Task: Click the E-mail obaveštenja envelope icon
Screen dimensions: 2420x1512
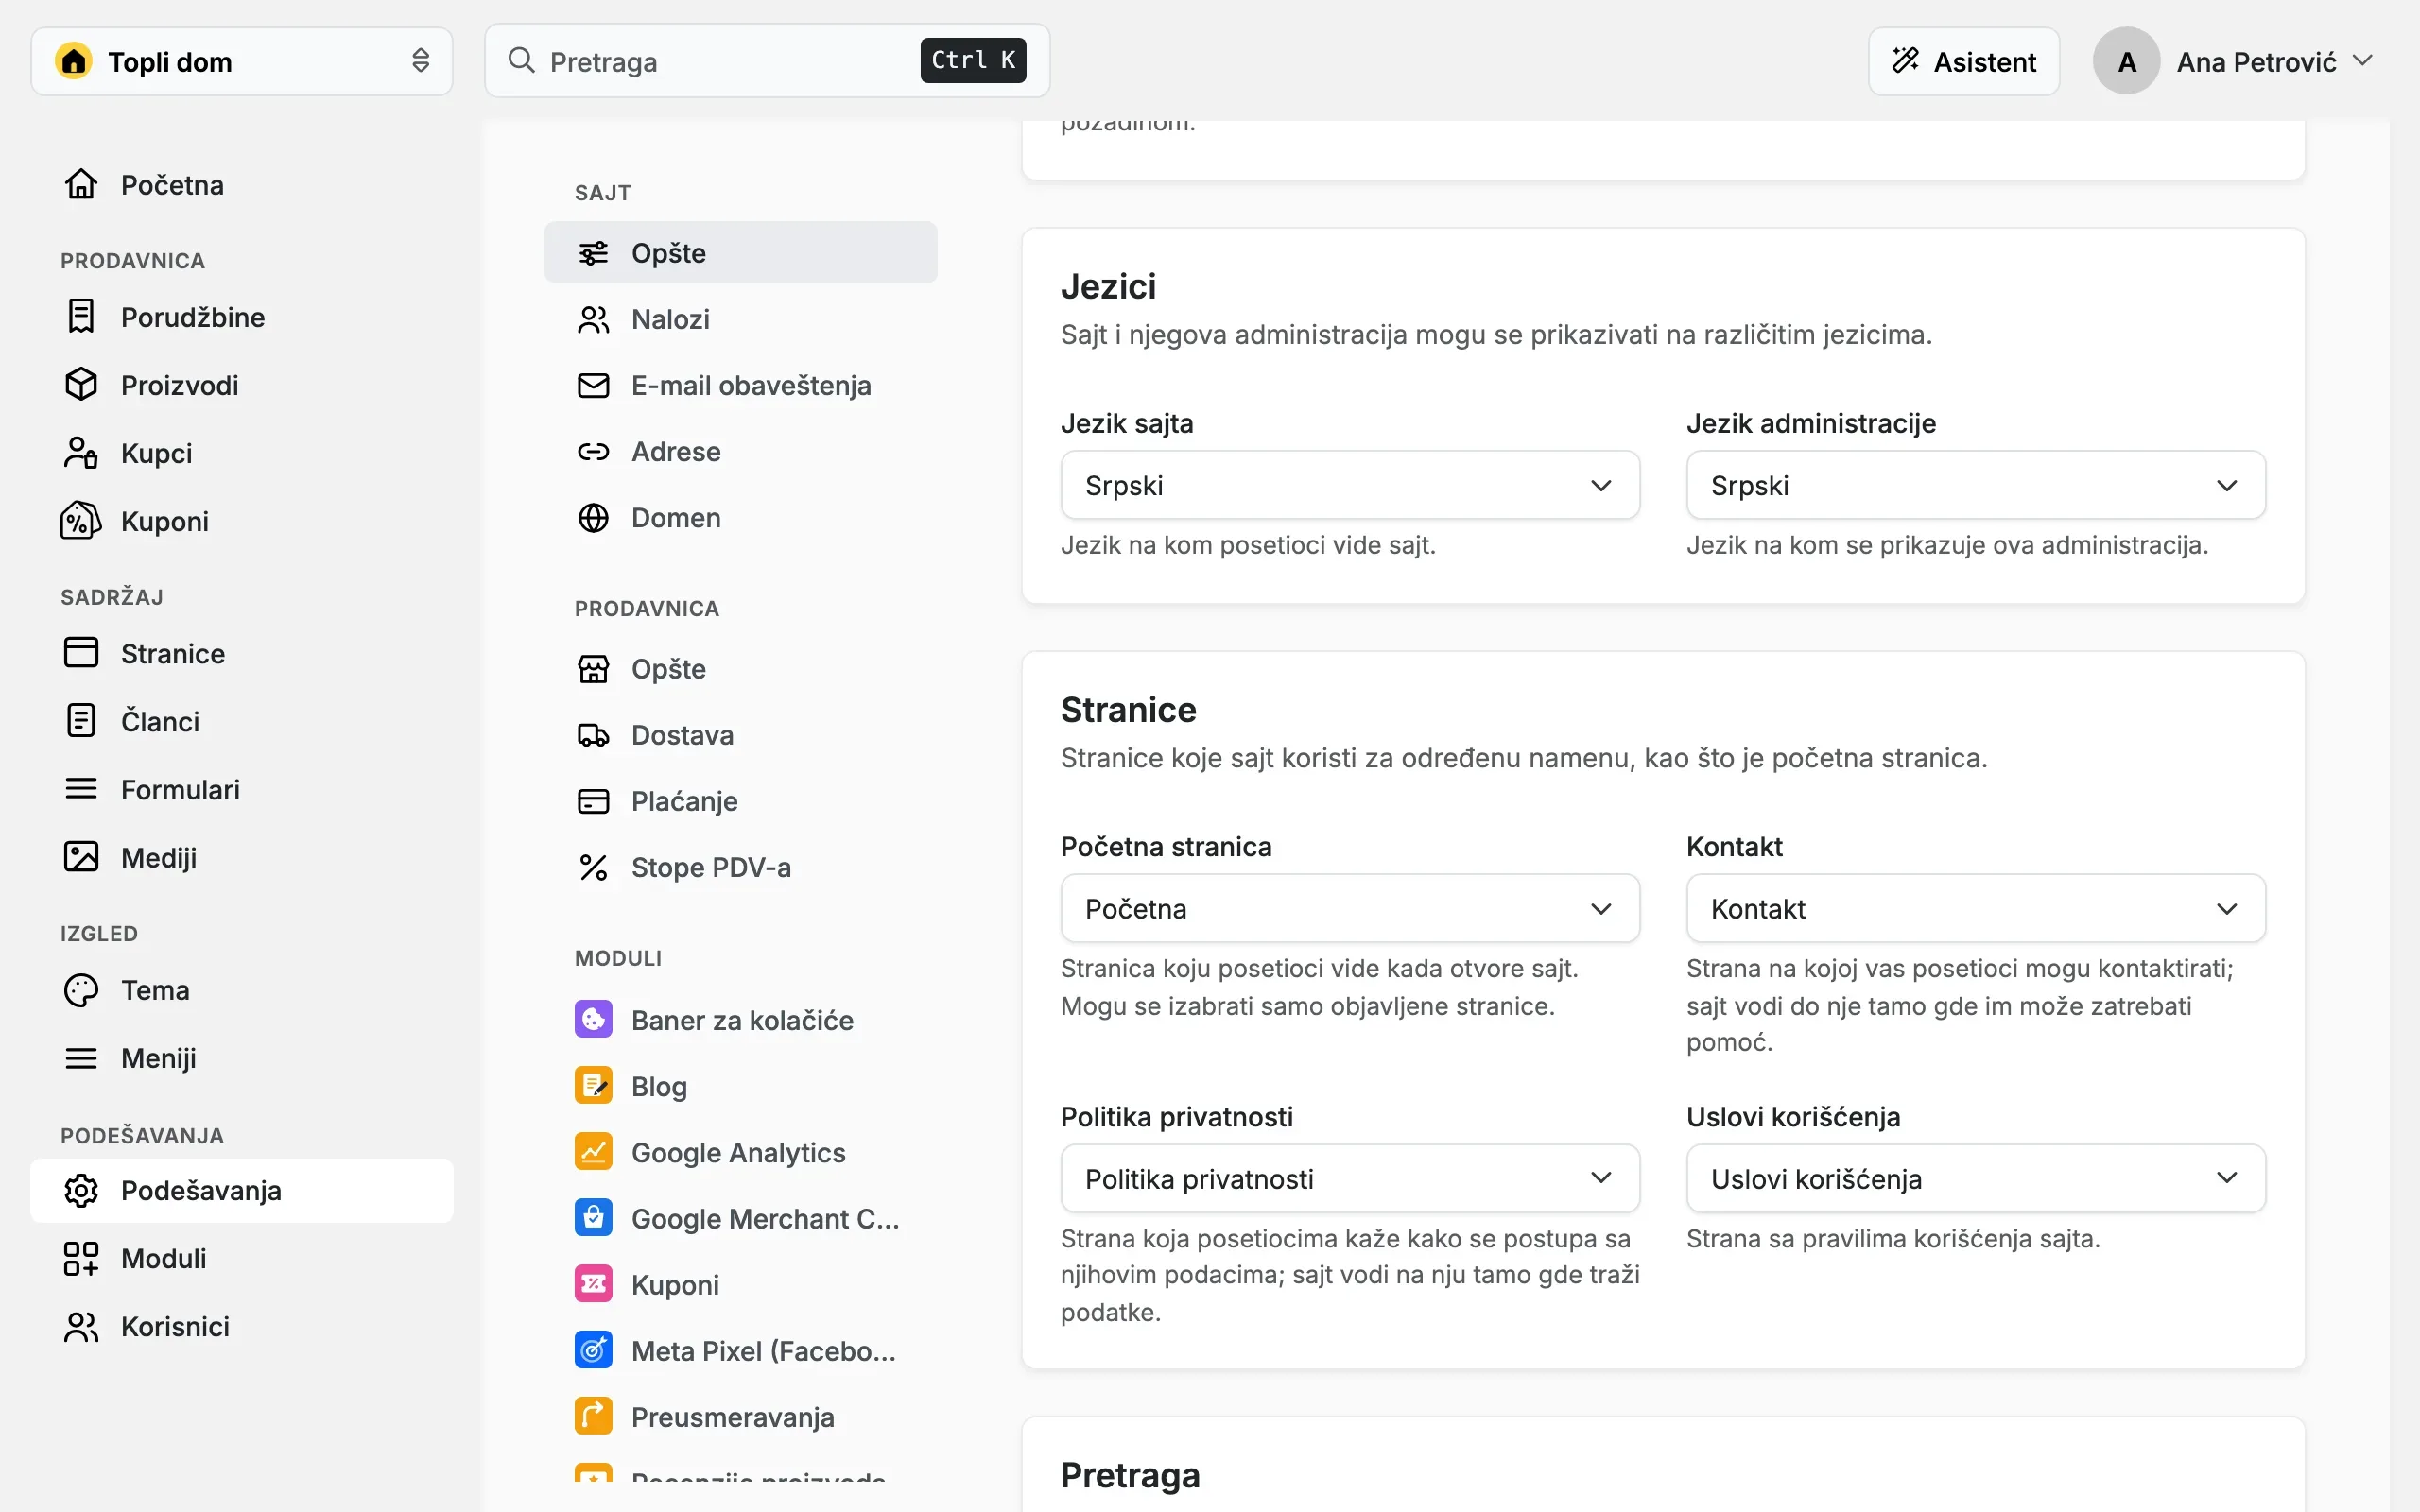Action: tap(593, 385)
